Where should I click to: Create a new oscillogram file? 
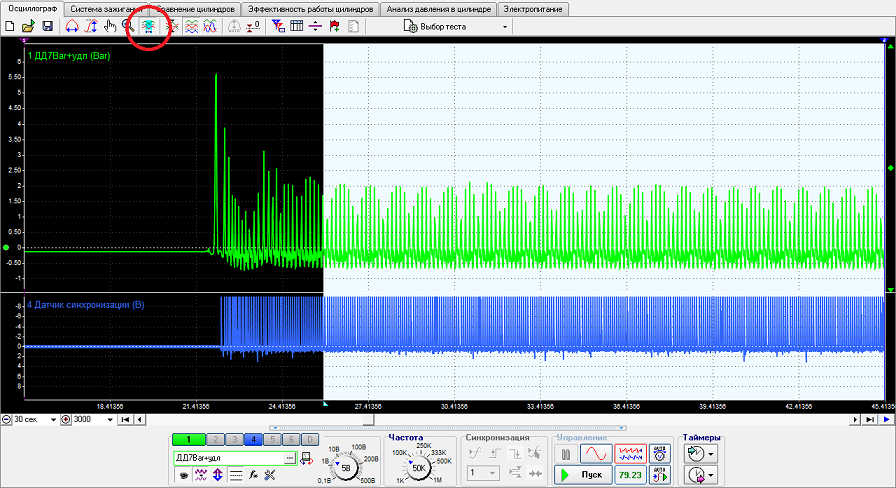tap(10, 26)
